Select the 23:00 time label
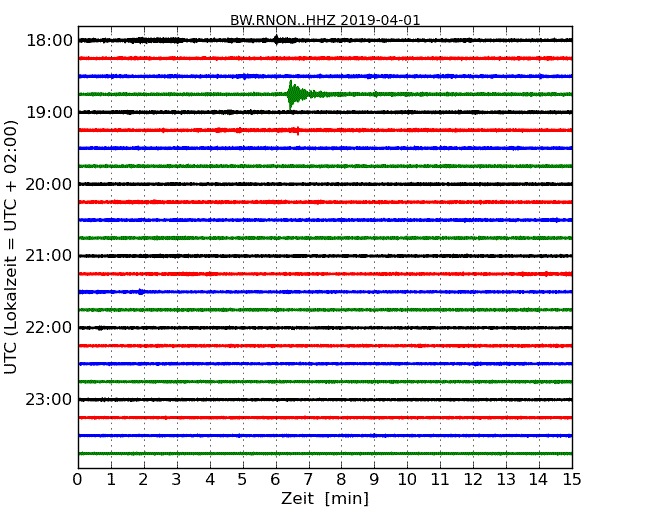This screenshot has width=650, height=520. point(49,400)
